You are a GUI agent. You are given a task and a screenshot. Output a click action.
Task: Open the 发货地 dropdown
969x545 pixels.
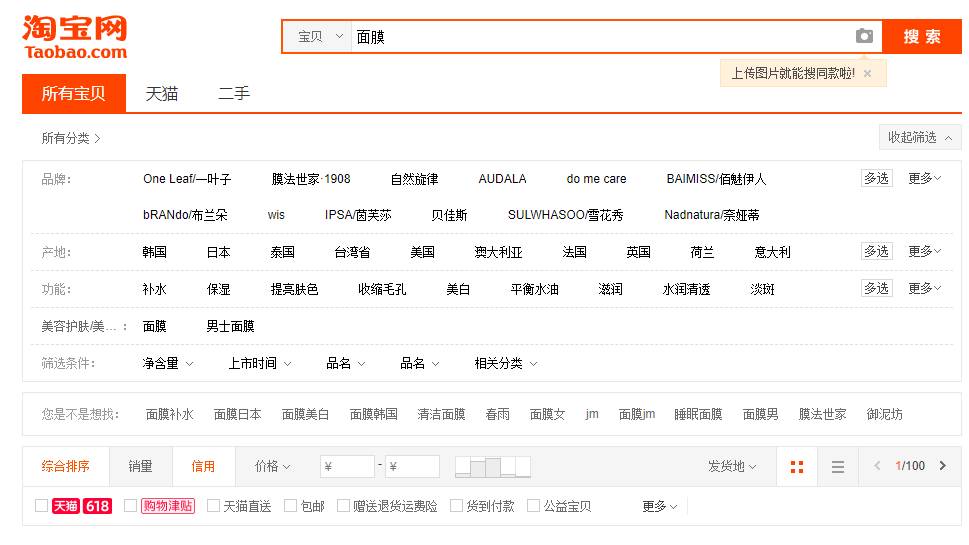pyautogui.click(x=732, y=466)
